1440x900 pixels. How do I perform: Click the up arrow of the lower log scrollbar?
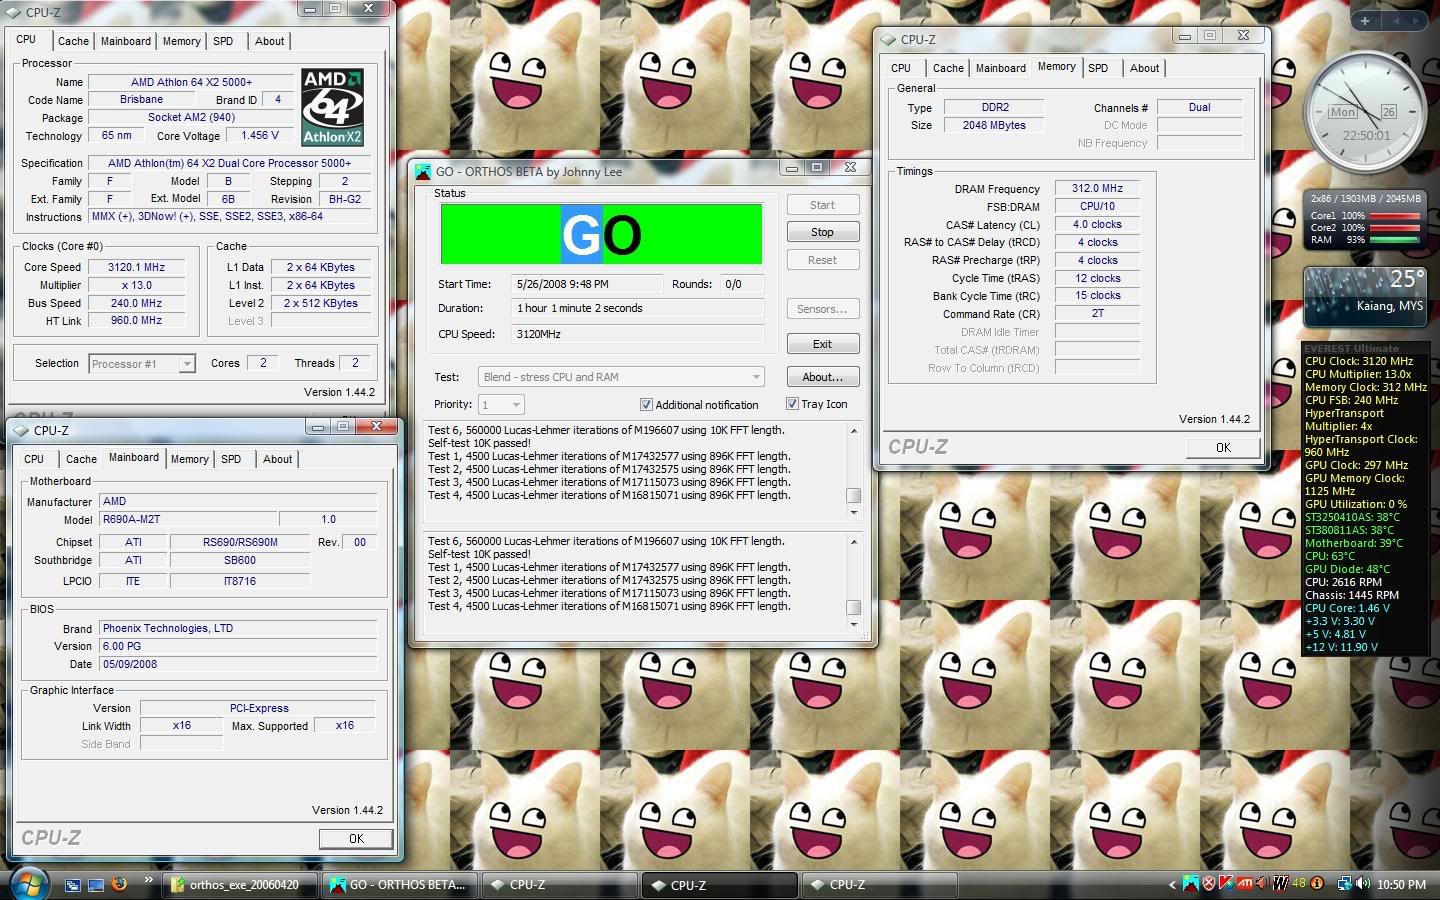coord(853,542)
